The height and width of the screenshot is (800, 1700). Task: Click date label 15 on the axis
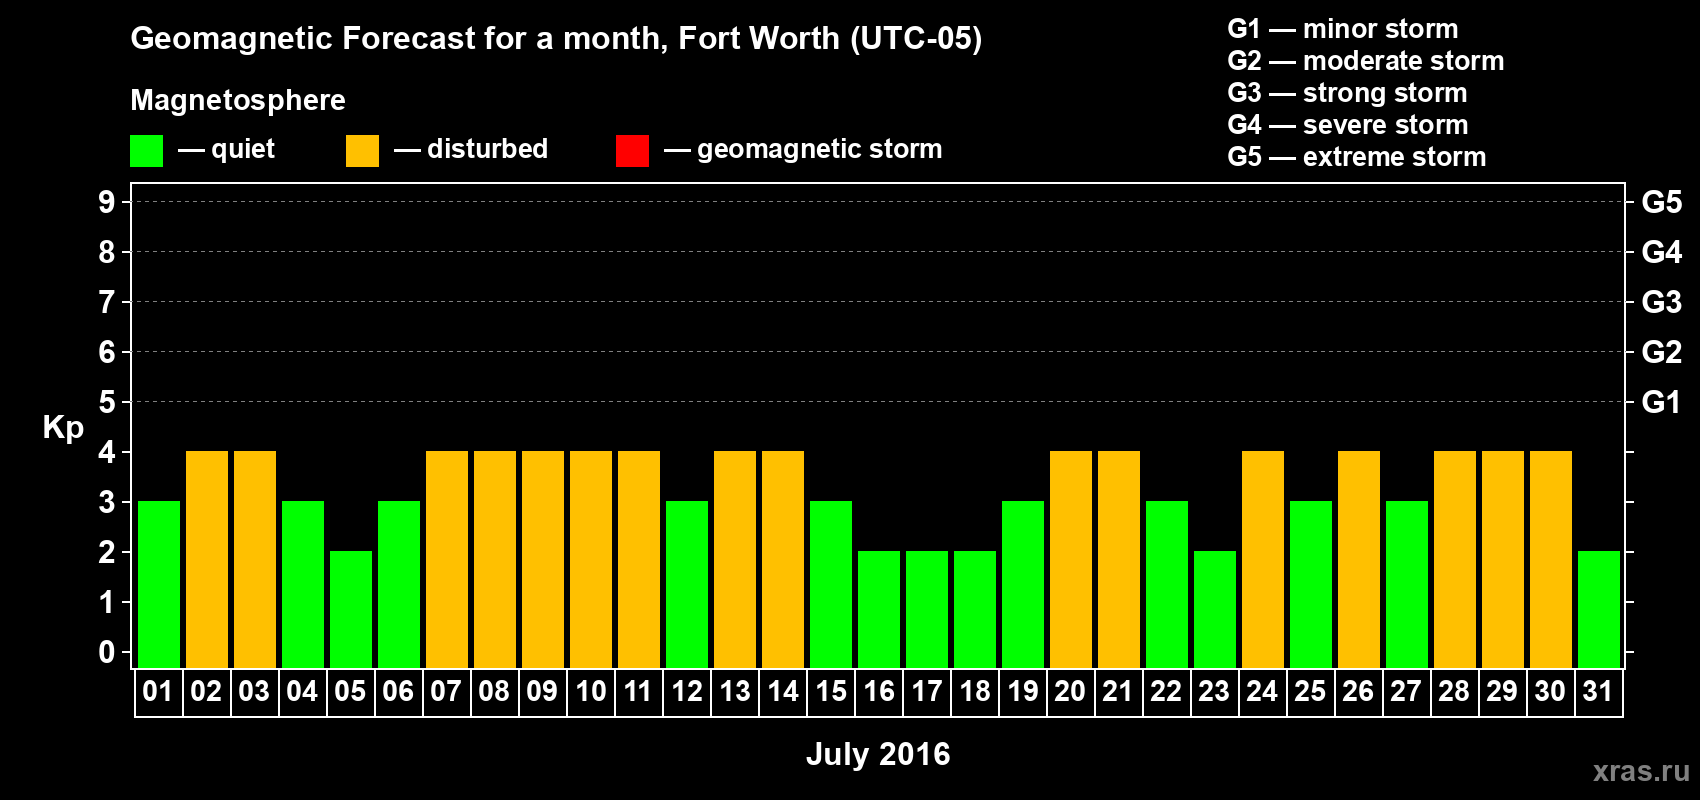pos(831,692)
